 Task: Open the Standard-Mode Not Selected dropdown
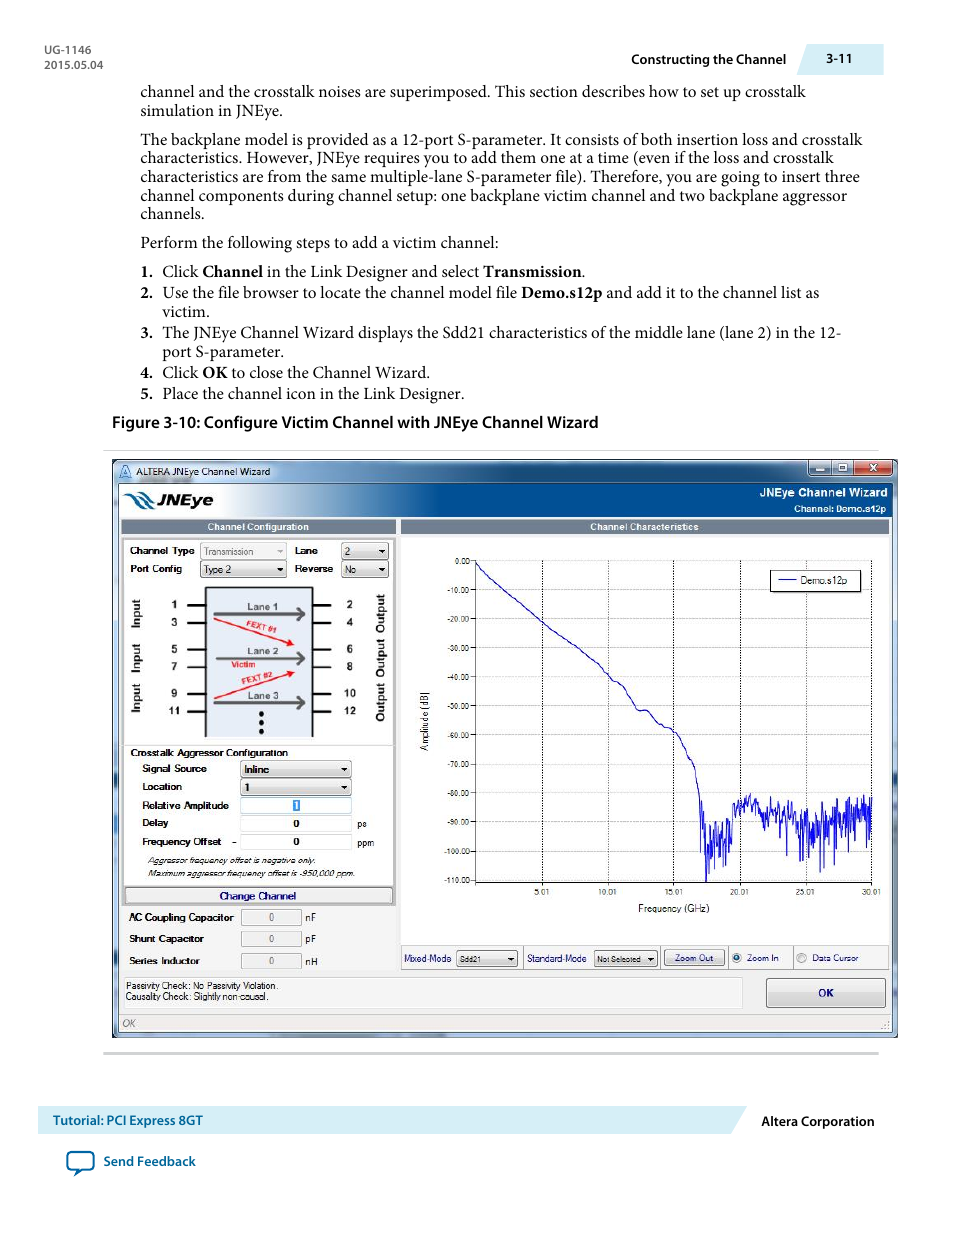(x=626, y=958)
